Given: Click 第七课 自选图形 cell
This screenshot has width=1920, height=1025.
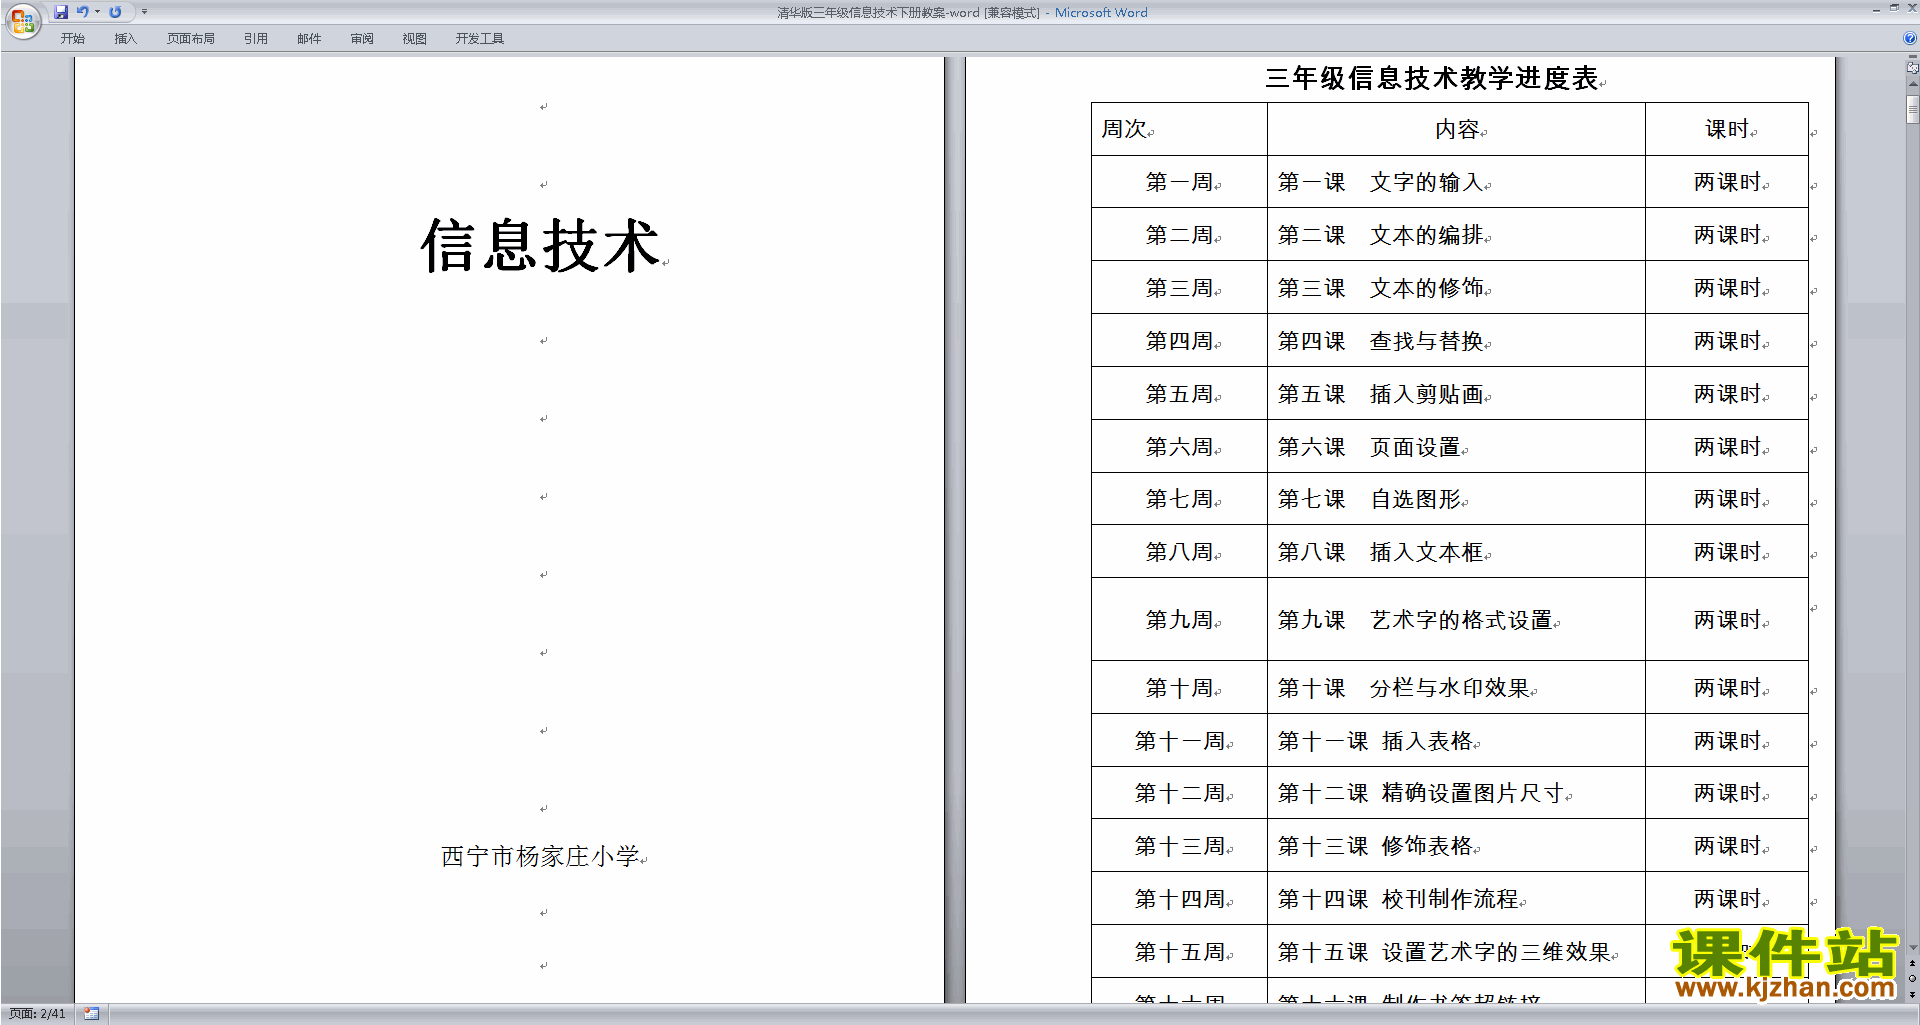Looking at the screenshot, I should pos(1456,499).
